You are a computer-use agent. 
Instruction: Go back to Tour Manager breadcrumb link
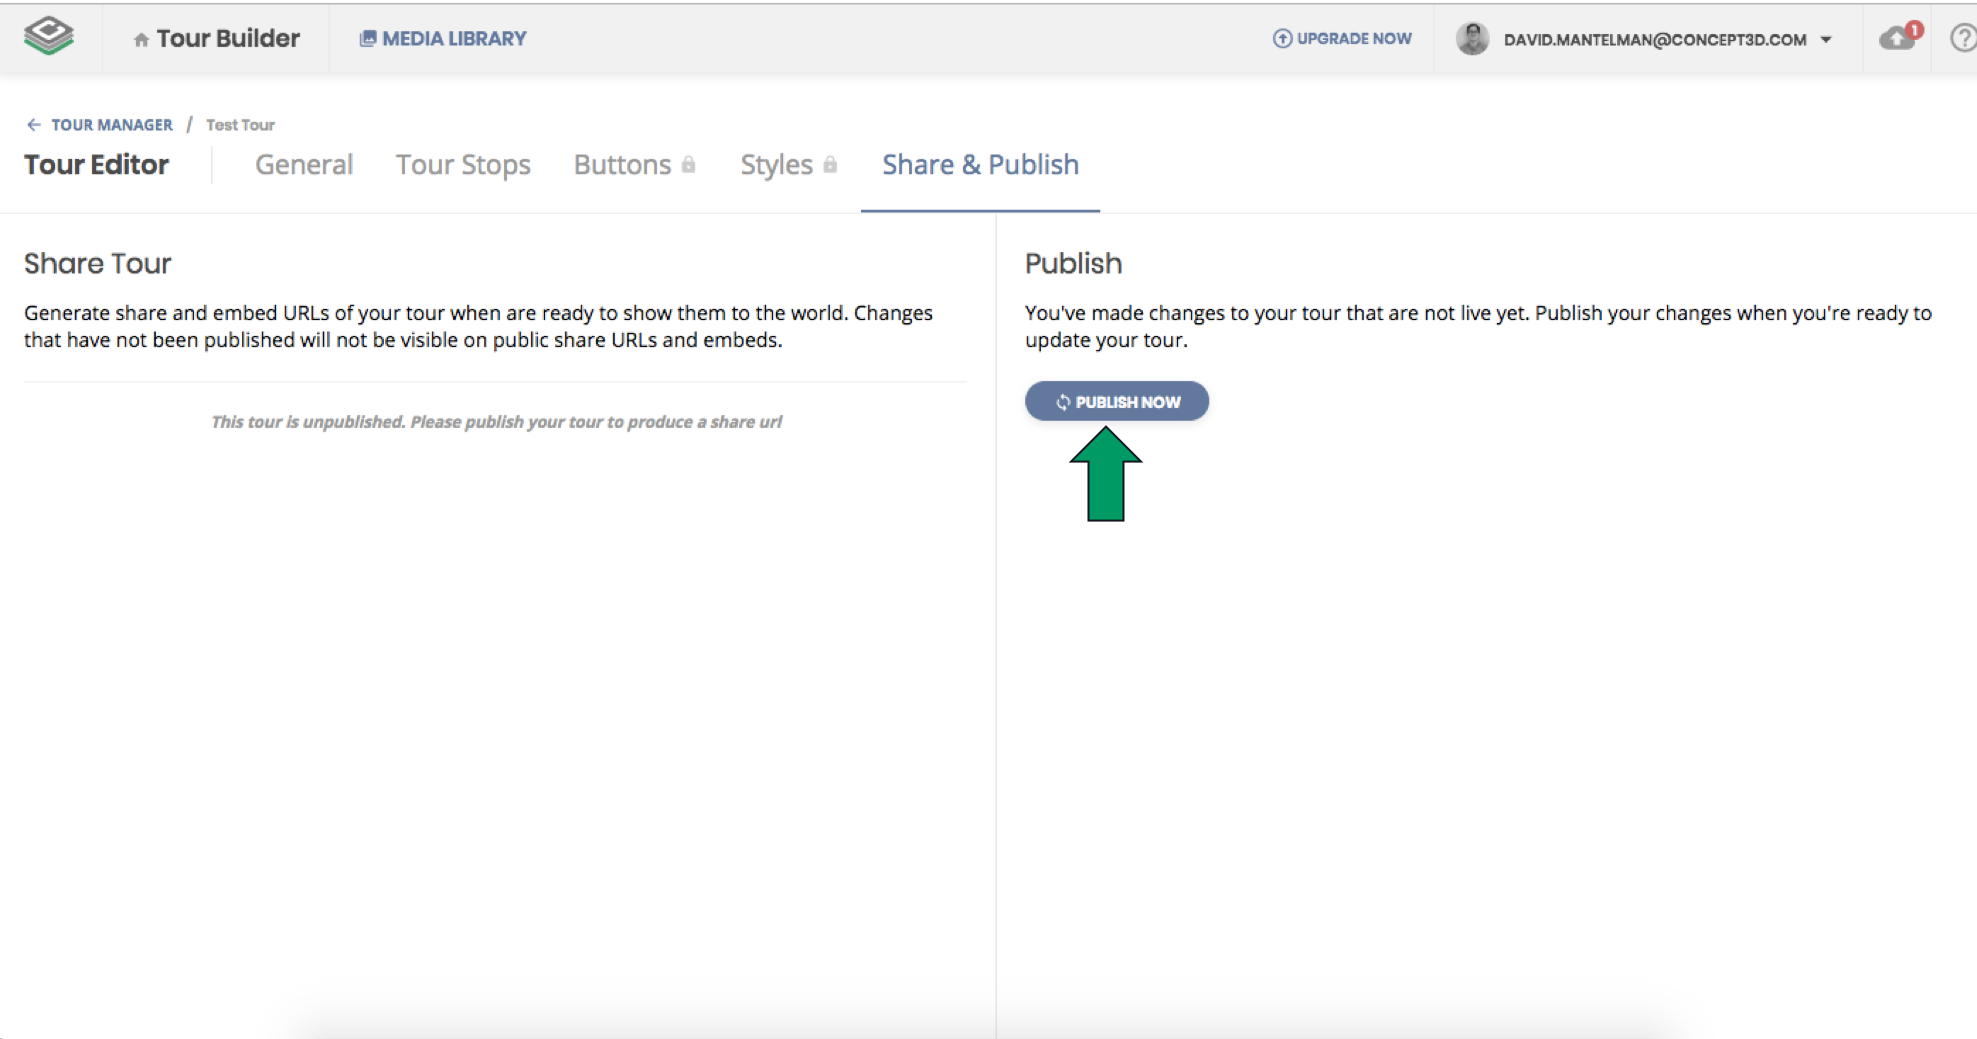point(112,125)
